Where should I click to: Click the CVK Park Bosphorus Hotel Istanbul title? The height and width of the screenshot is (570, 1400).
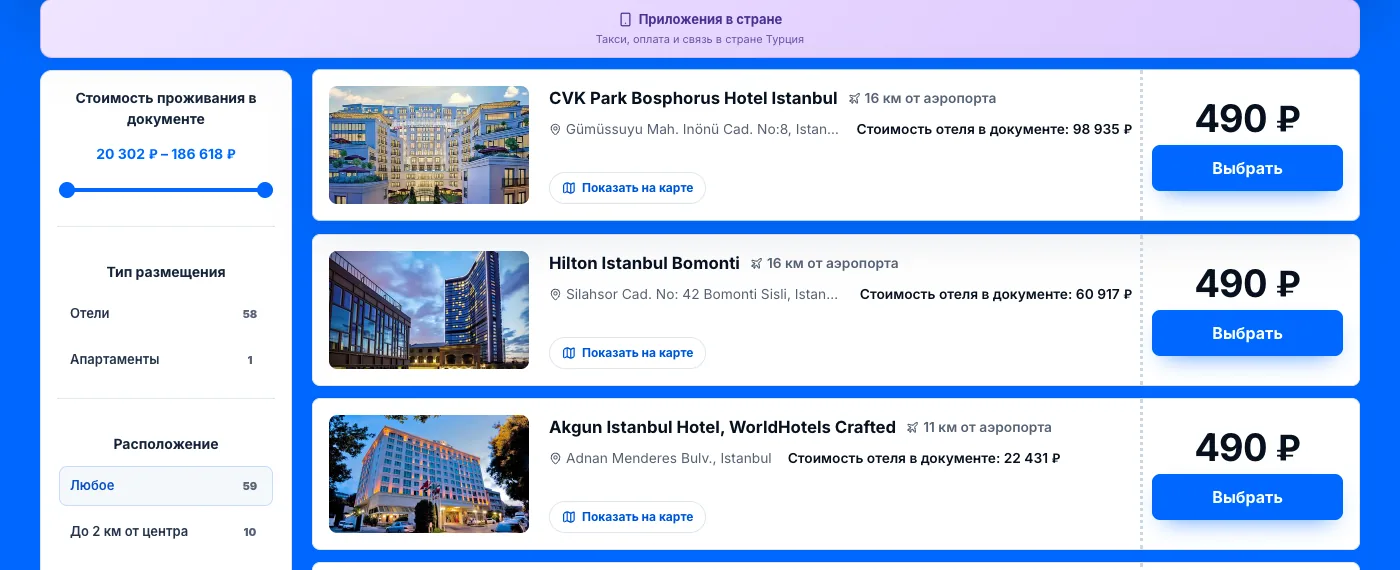[x=693, y=98]
